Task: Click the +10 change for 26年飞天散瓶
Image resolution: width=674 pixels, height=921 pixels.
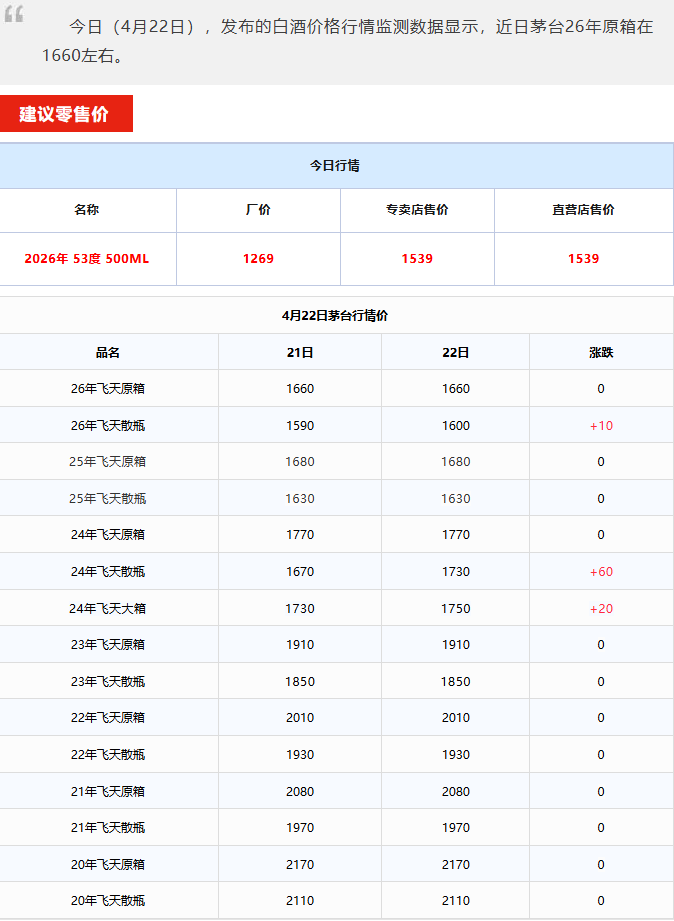Action: click(601, 426)
